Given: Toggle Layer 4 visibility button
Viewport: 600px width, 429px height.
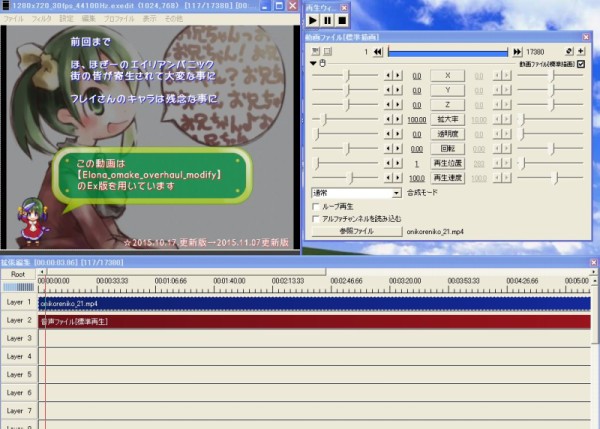Looking at the screenshot, I should pyautogui.click(x=18, y=356).
